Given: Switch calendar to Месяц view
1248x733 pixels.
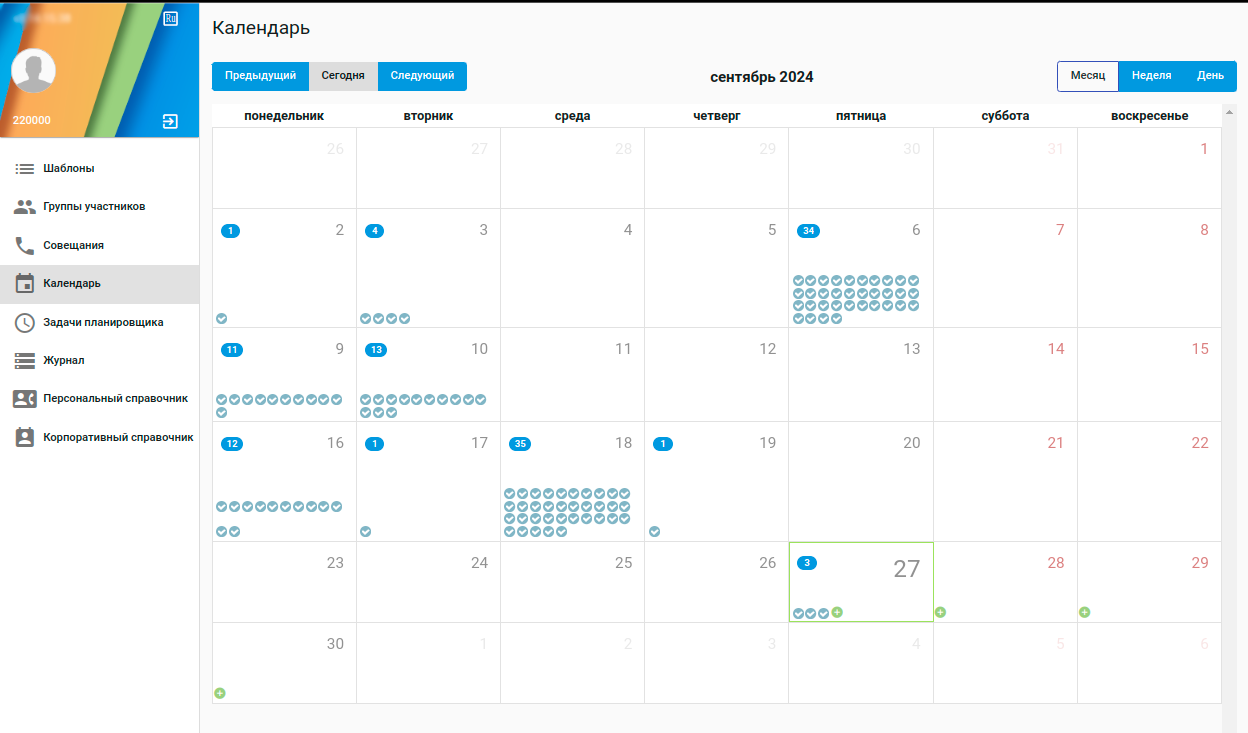Looking at the screenshot, I should (1087, 76).
